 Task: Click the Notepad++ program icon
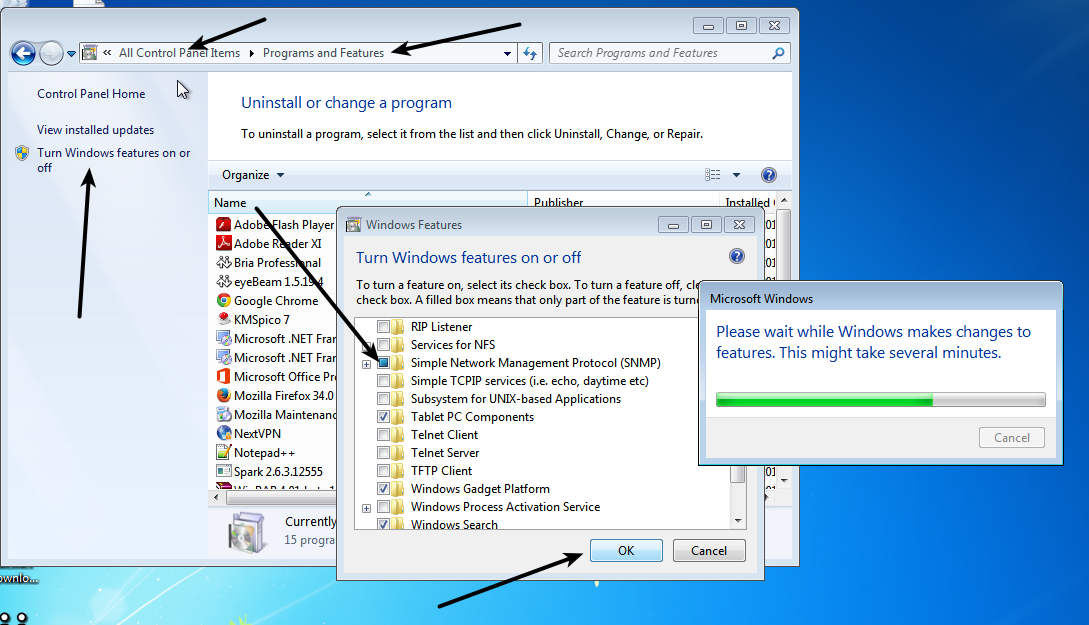[x=224, y=452]
